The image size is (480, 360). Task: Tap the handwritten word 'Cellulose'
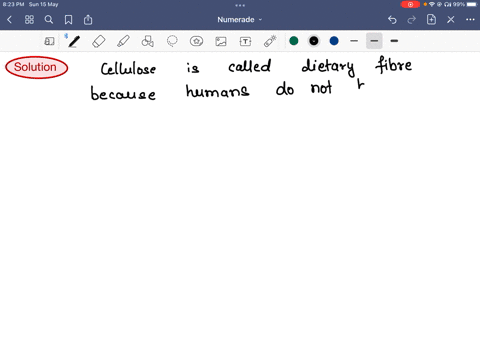pos(128,69)
